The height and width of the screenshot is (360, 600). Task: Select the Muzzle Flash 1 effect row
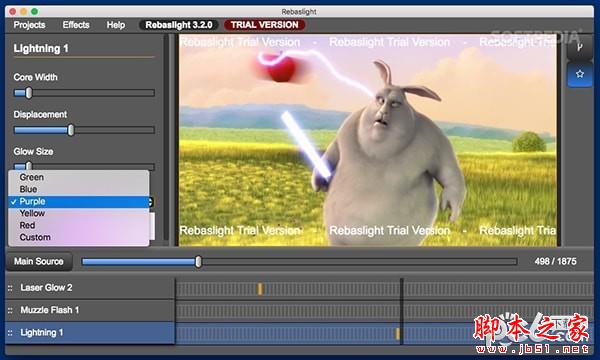tap(90, 310)
